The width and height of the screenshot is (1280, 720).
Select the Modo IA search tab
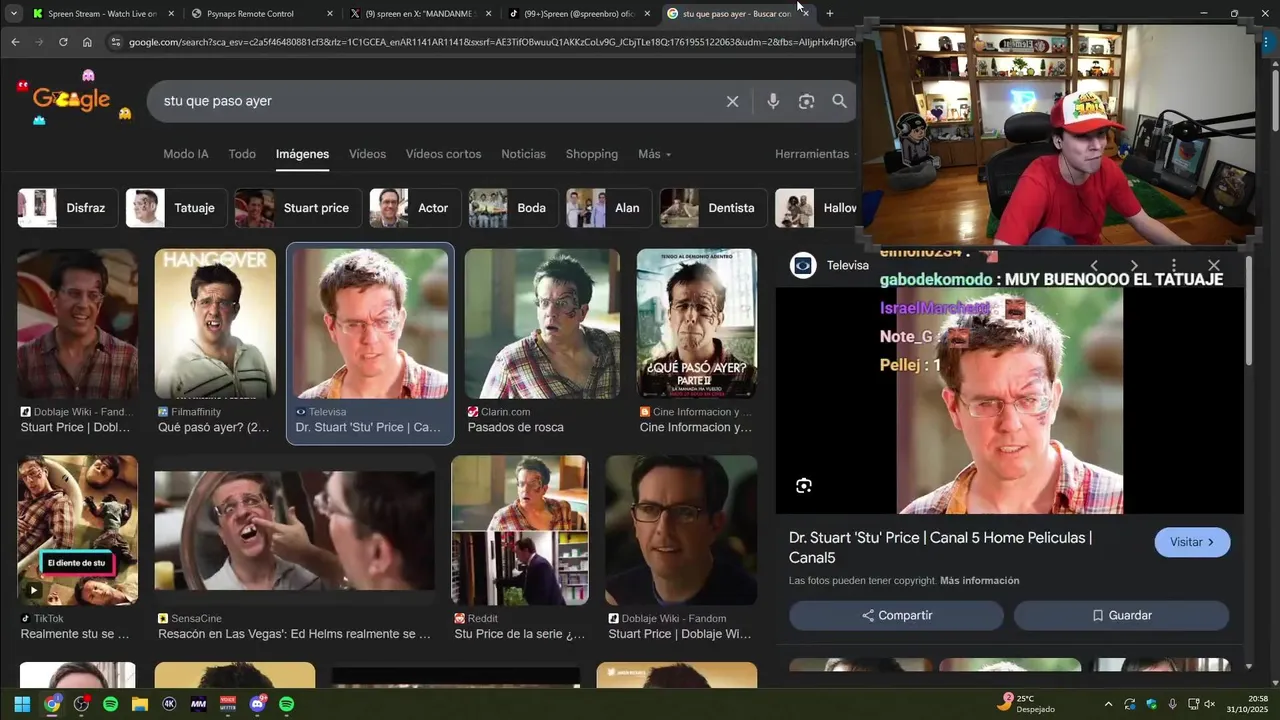pyautogui.click(x=186, y=154)
